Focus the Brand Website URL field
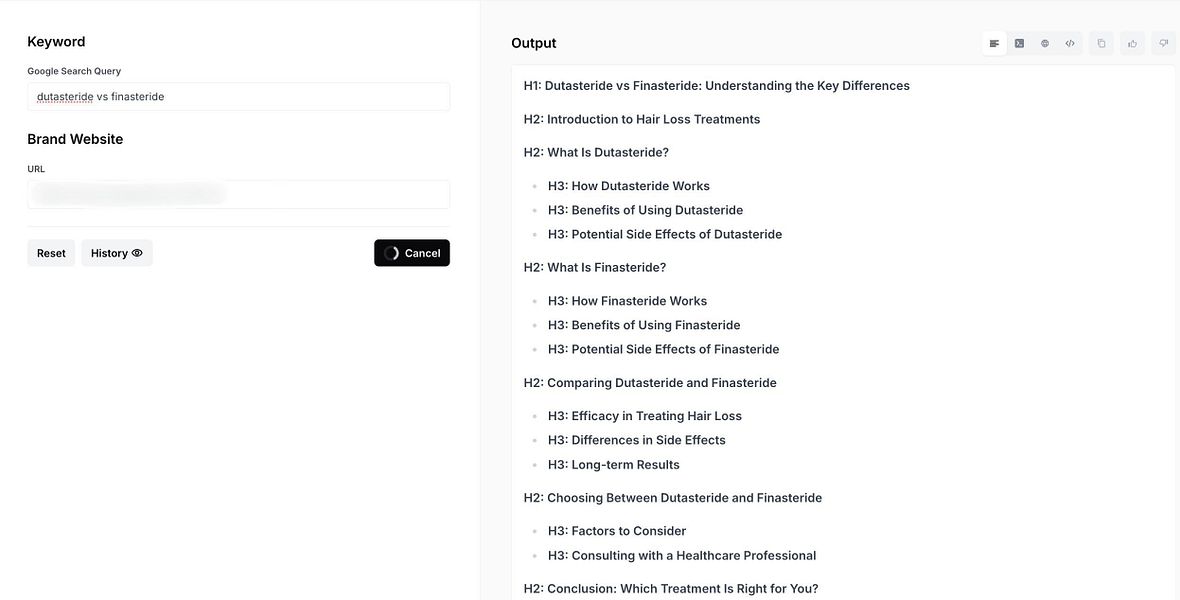 [x=239, y=194]
